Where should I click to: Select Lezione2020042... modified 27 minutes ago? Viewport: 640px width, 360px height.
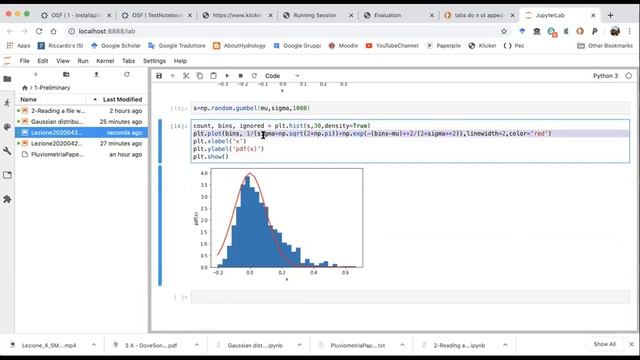pos(82,144)
